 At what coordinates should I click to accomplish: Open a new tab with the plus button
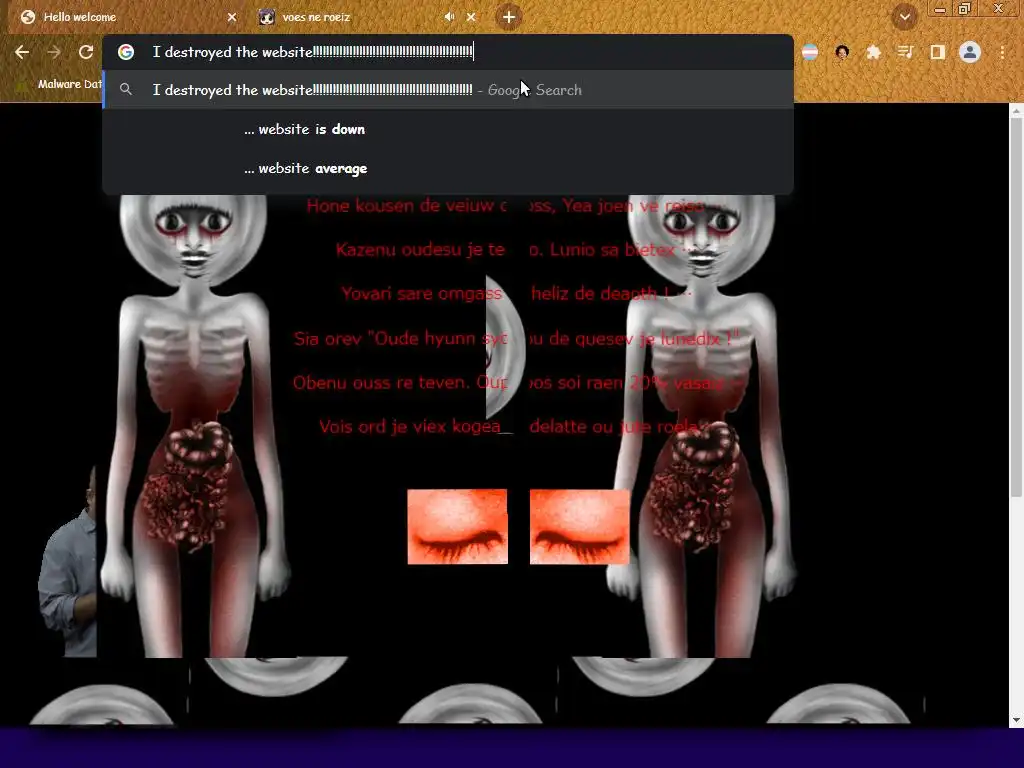pos(509,17)
